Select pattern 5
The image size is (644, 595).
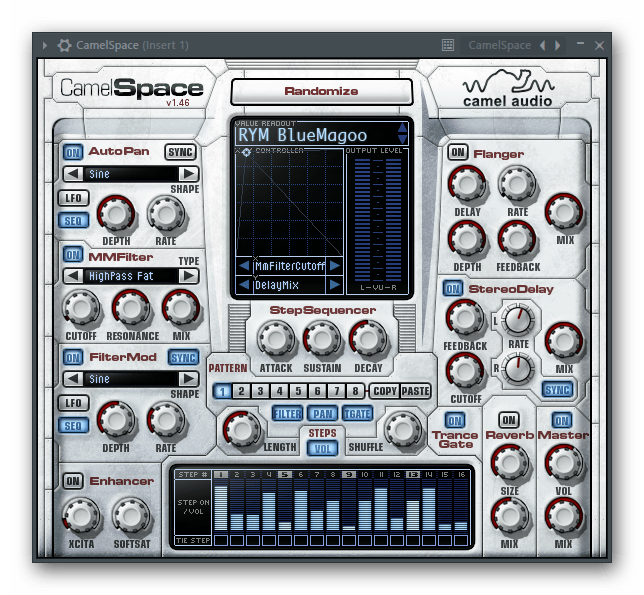coord(298,391)
